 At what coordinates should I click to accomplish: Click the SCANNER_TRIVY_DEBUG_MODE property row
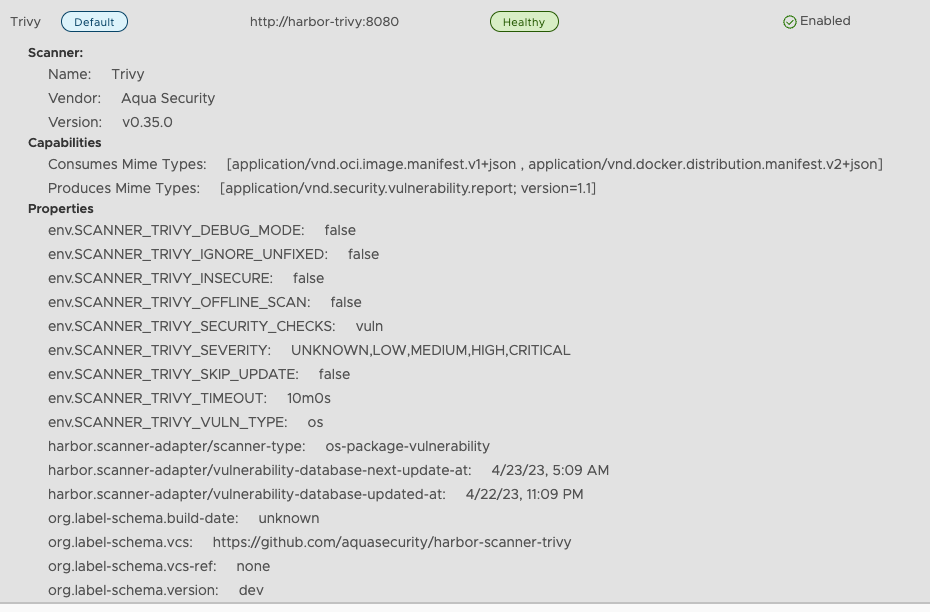176,230
